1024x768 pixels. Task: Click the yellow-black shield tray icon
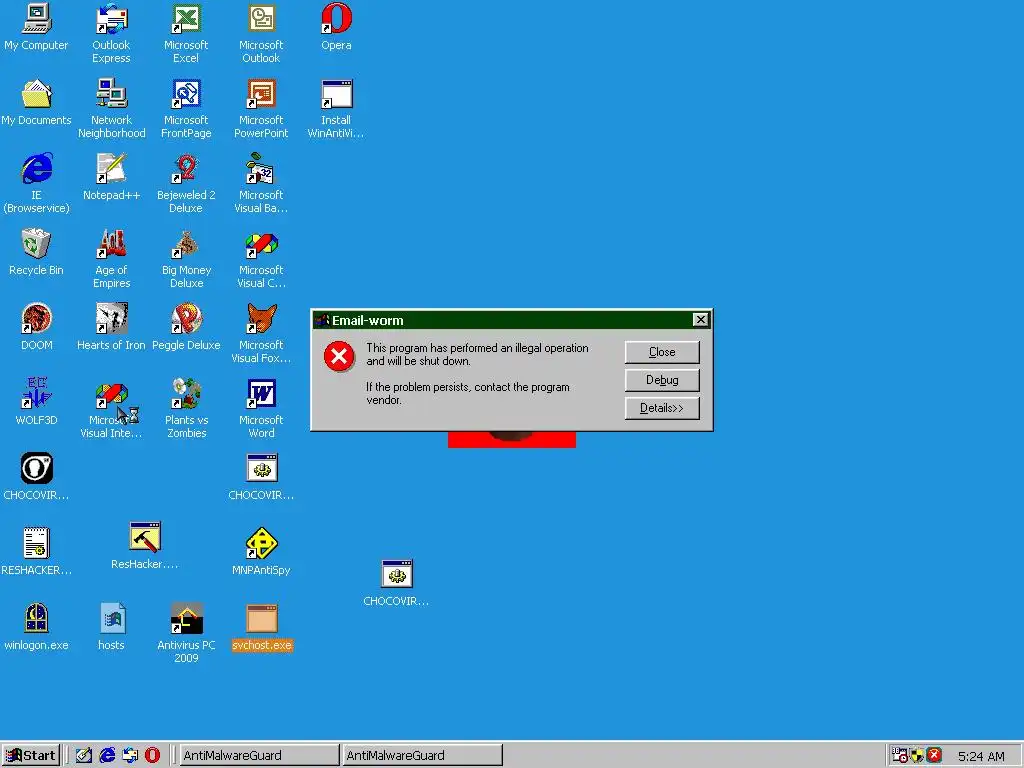[917, 756]
